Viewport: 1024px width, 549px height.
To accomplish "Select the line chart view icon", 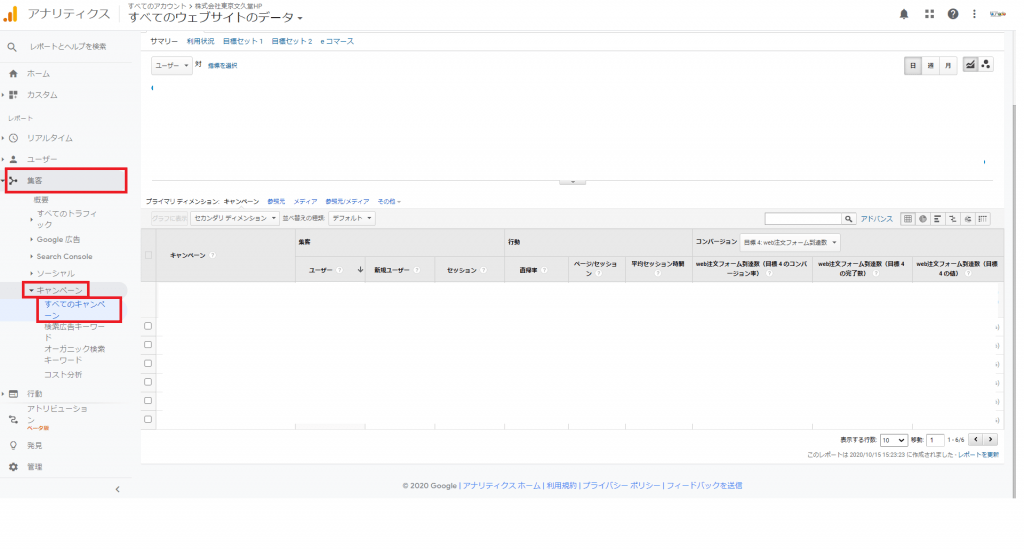I will 970,65.
